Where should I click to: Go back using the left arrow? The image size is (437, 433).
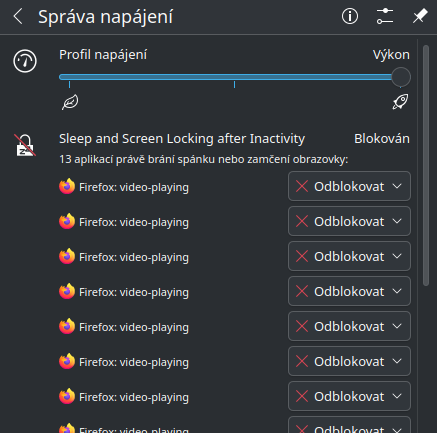(18, 16)
